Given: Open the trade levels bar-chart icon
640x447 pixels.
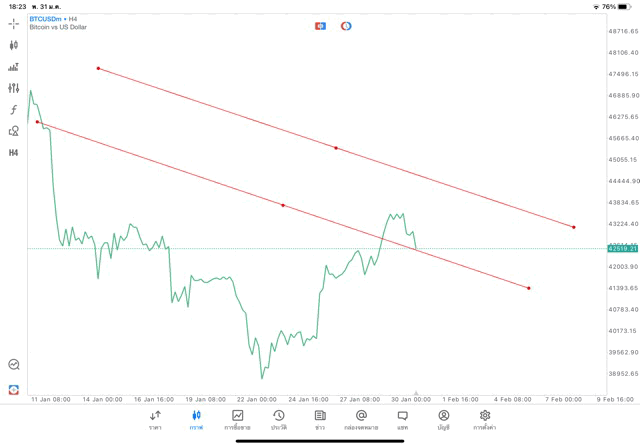Looking at the screenshot, I should coord(14,67).
